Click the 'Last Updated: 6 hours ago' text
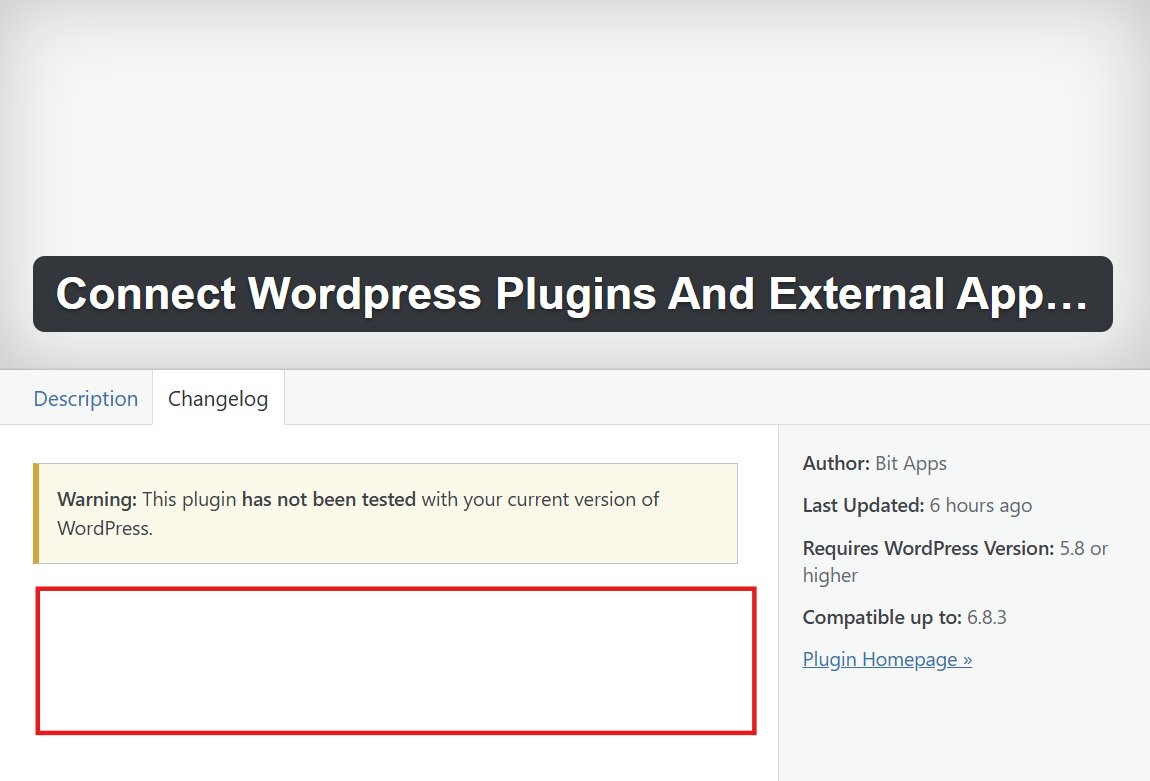Viewport: 1150px width, 781px height. click(917, 505)
